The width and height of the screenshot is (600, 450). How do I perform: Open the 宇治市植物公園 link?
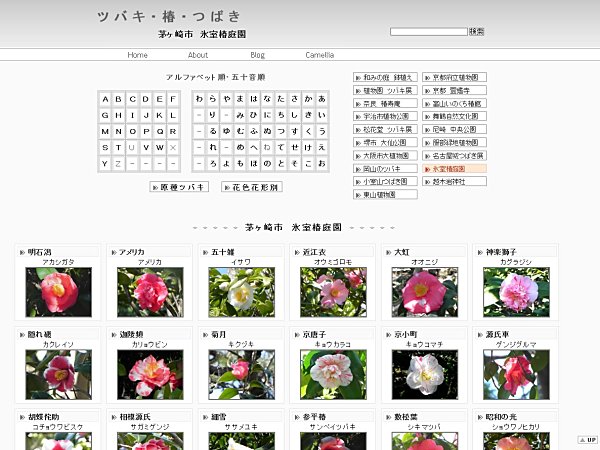(385, 116)
